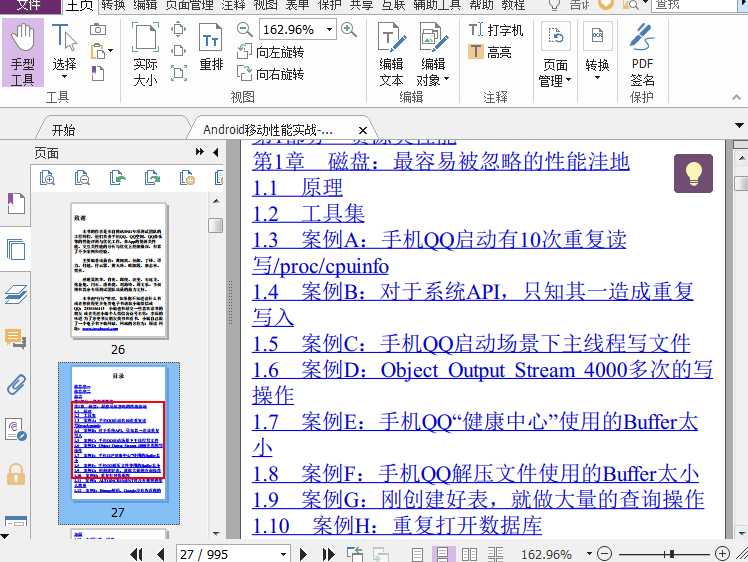Screen dimensions: 748x562
Task: Close the Android移动性能实战 document tab
Action: tap(363, 130)
